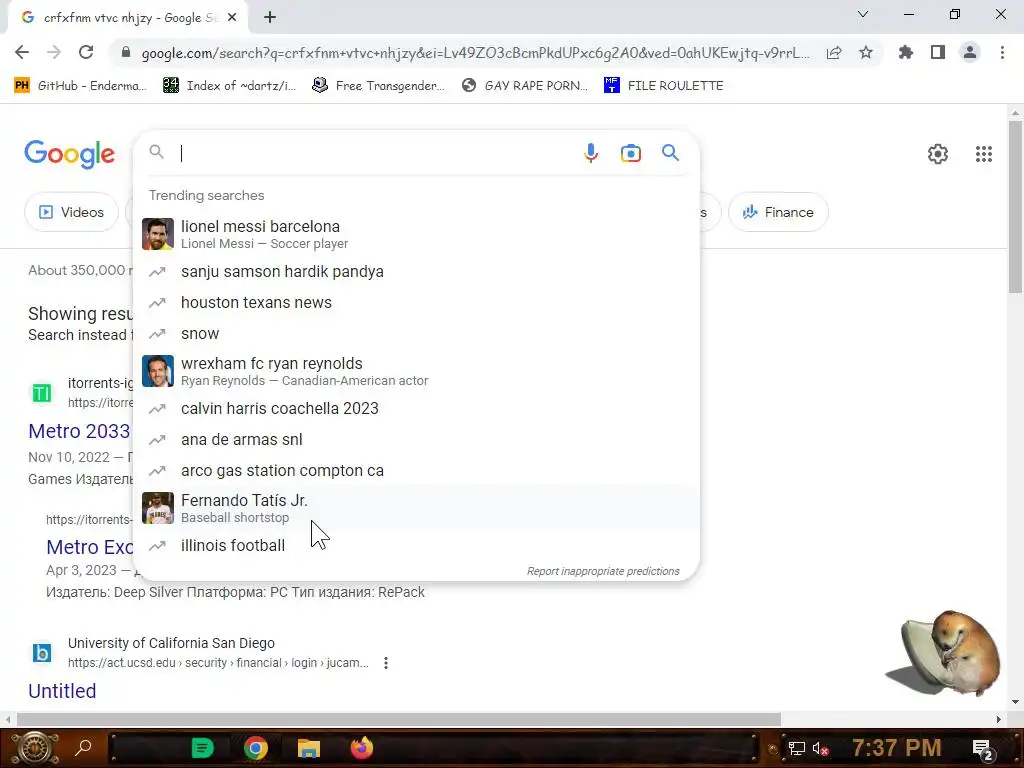Choose suggestion wrexham fc ryan reynolds

point(416,371)
